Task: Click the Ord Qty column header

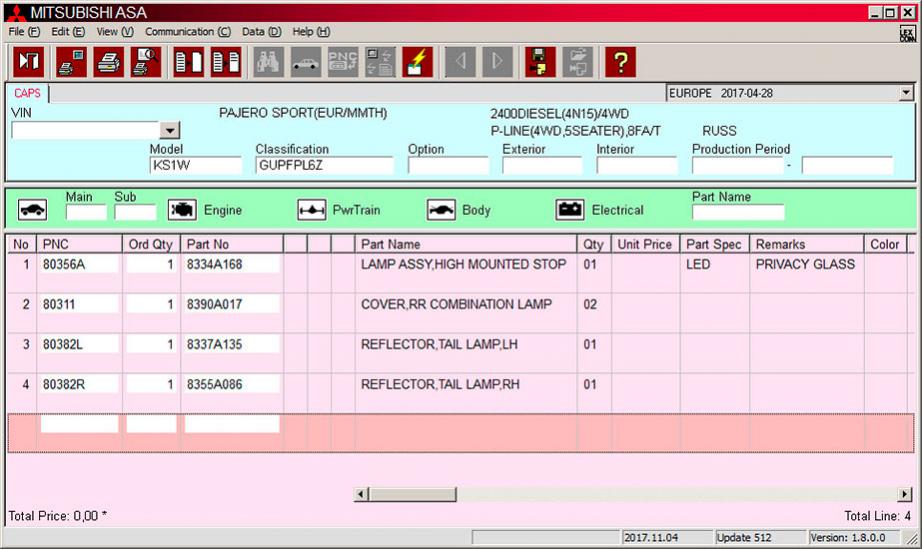Action: [x=151, y=245]
